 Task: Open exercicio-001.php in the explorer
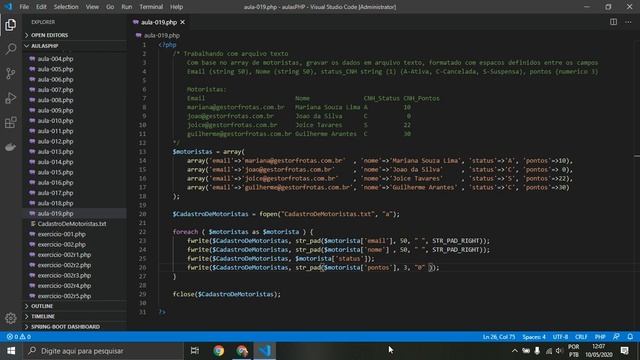click(75, 234)
